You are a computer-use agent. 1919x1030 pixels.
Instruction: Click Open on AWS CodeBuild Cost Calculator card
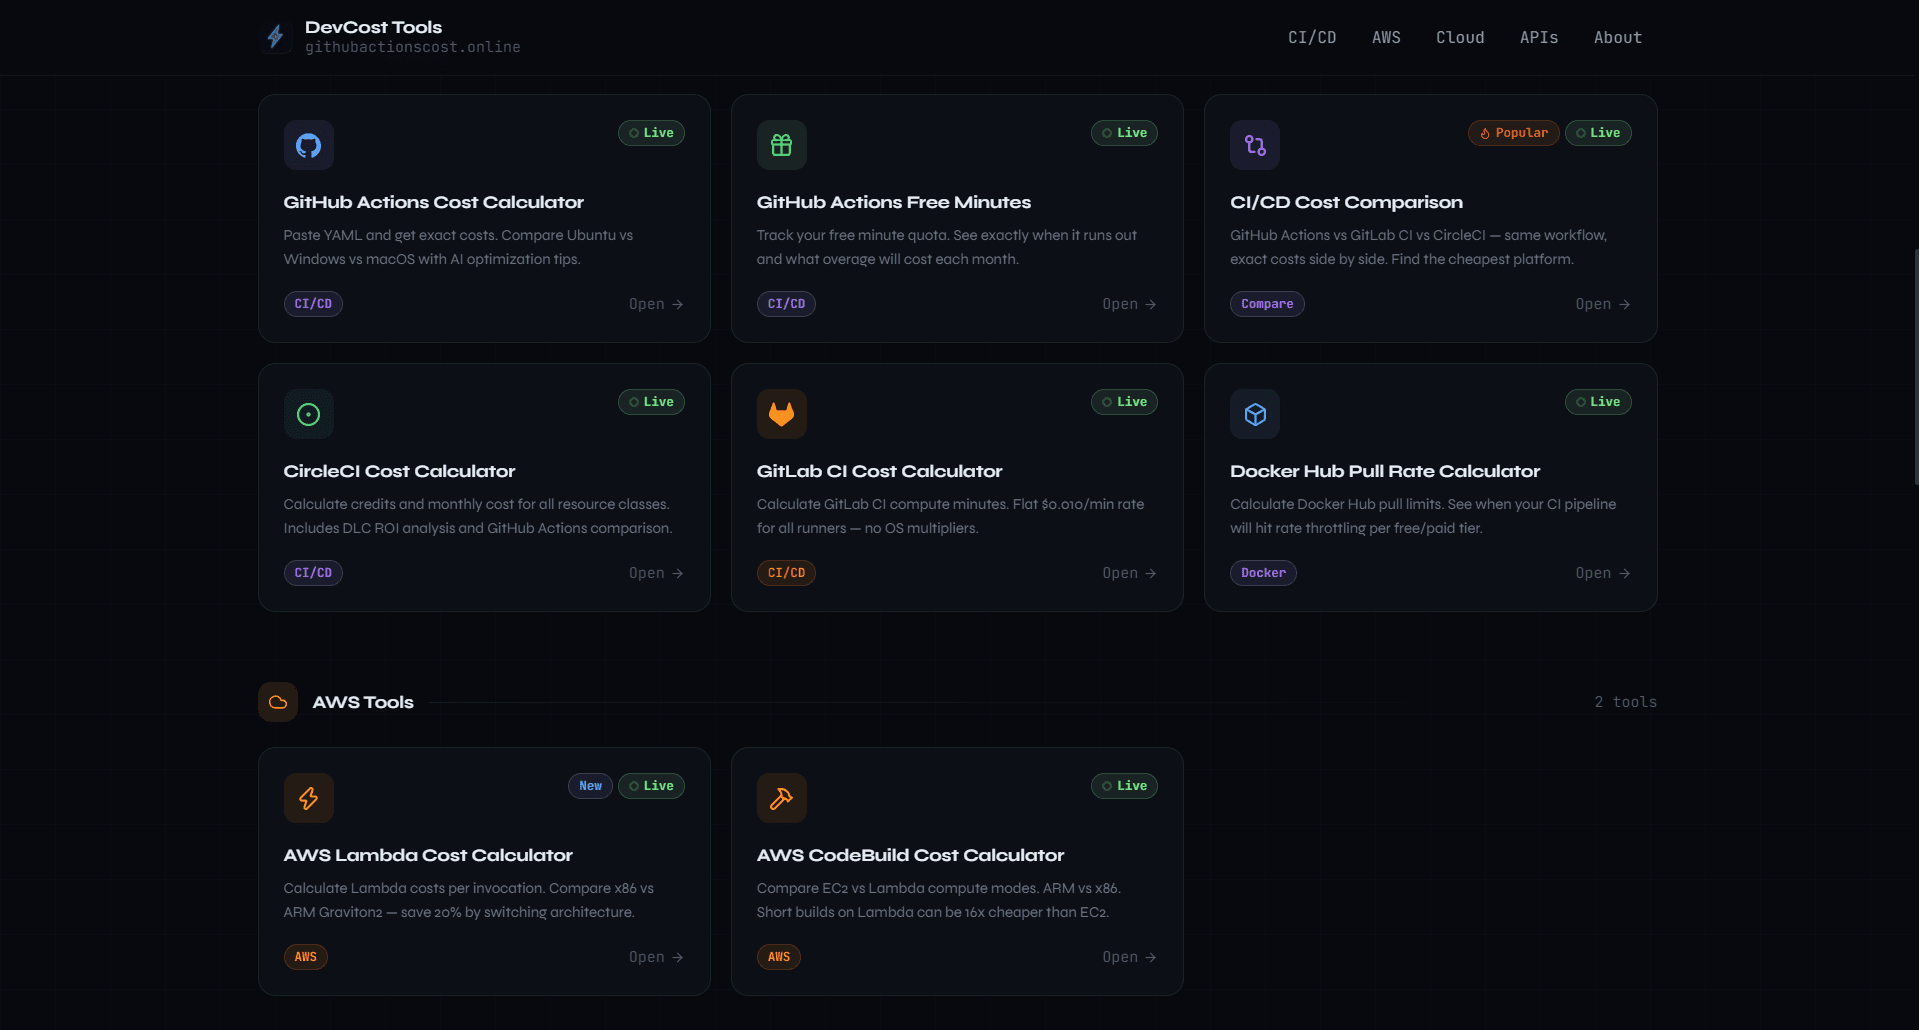1129,957
